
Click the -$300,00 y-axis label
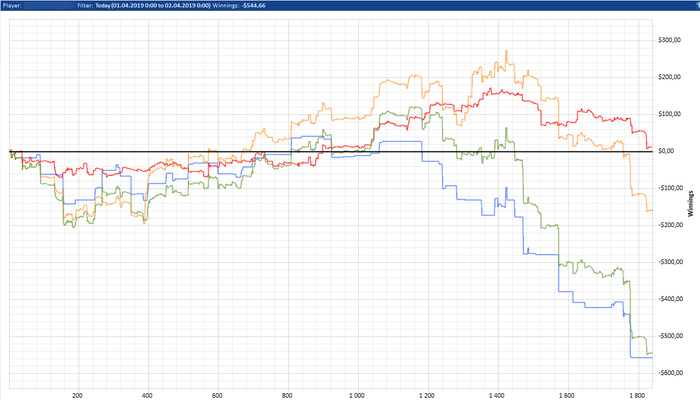point(670,262)
